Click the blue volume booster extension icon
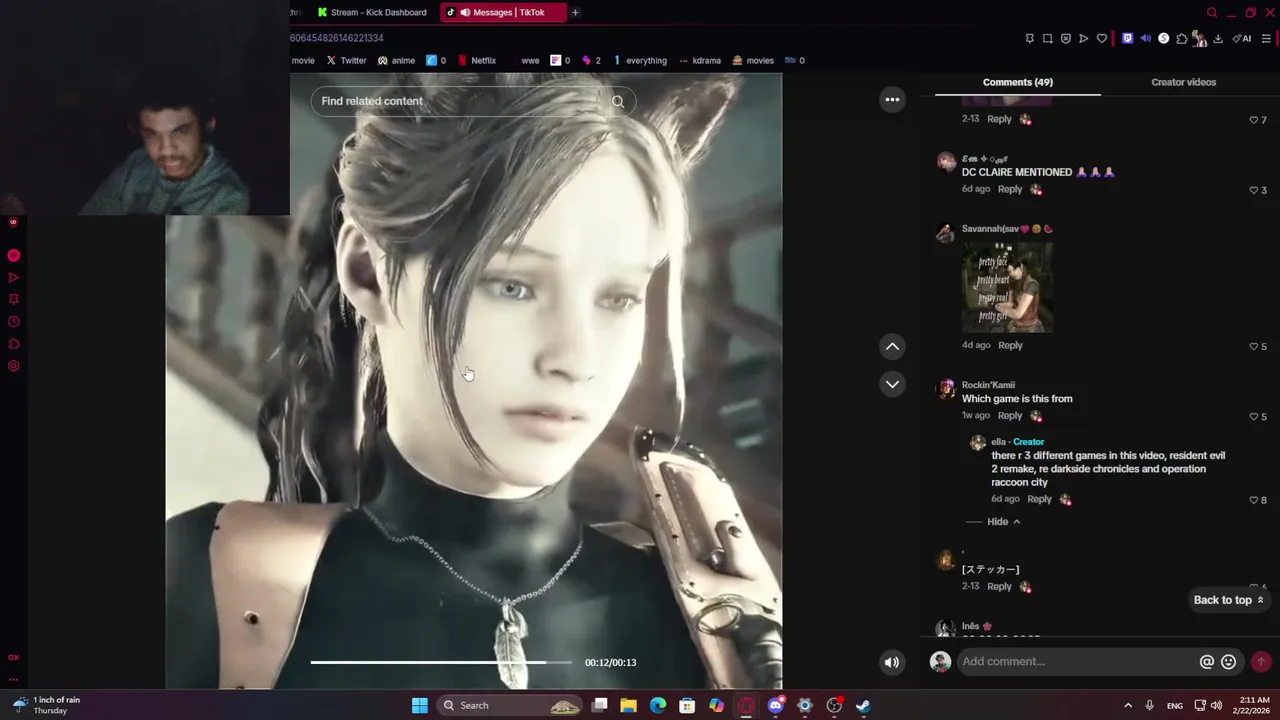The height and width of the screenshot is (720, 1280). coord(1145,39)
